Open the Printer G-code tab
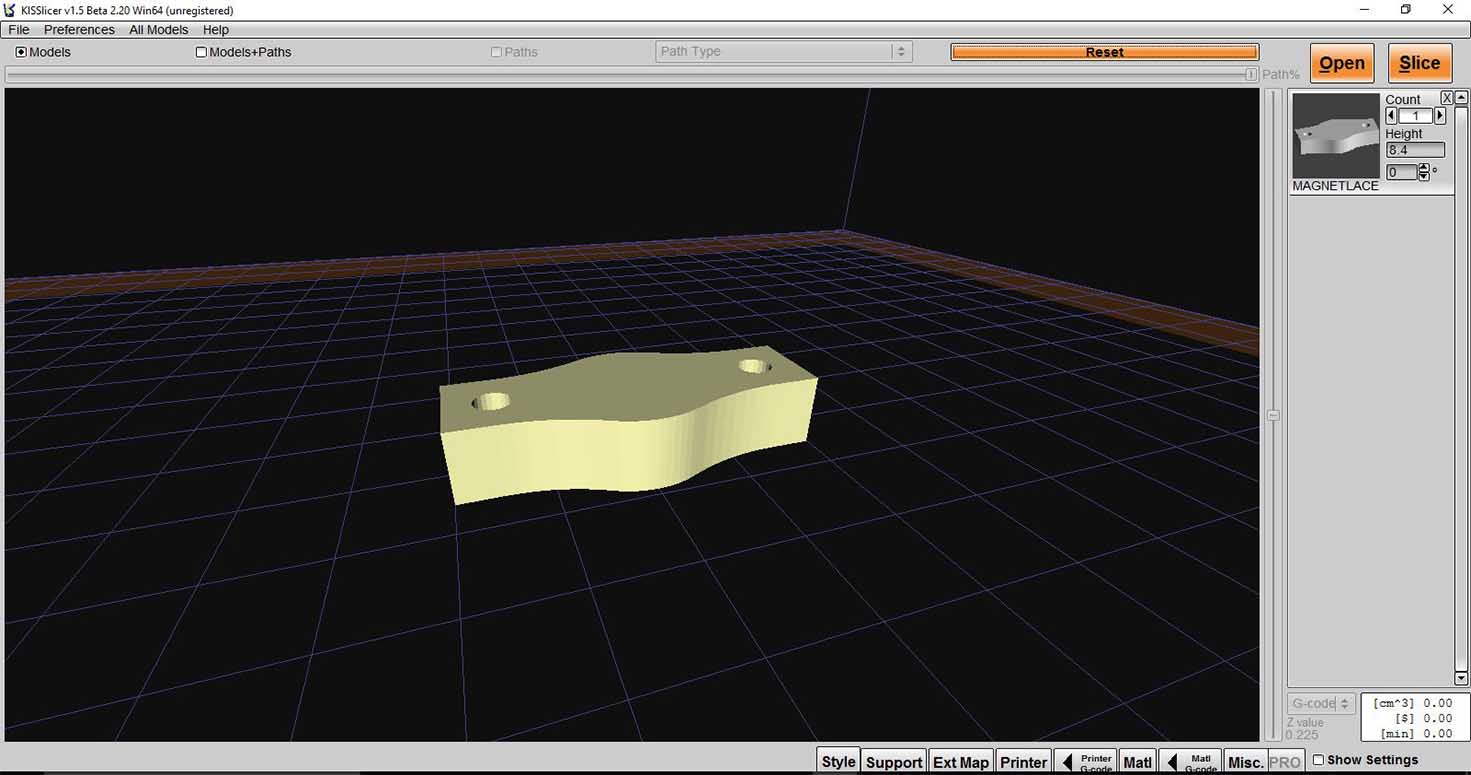Image resolution: width=1471 pixels, height=775 pixels. (x=1085, y=761)
